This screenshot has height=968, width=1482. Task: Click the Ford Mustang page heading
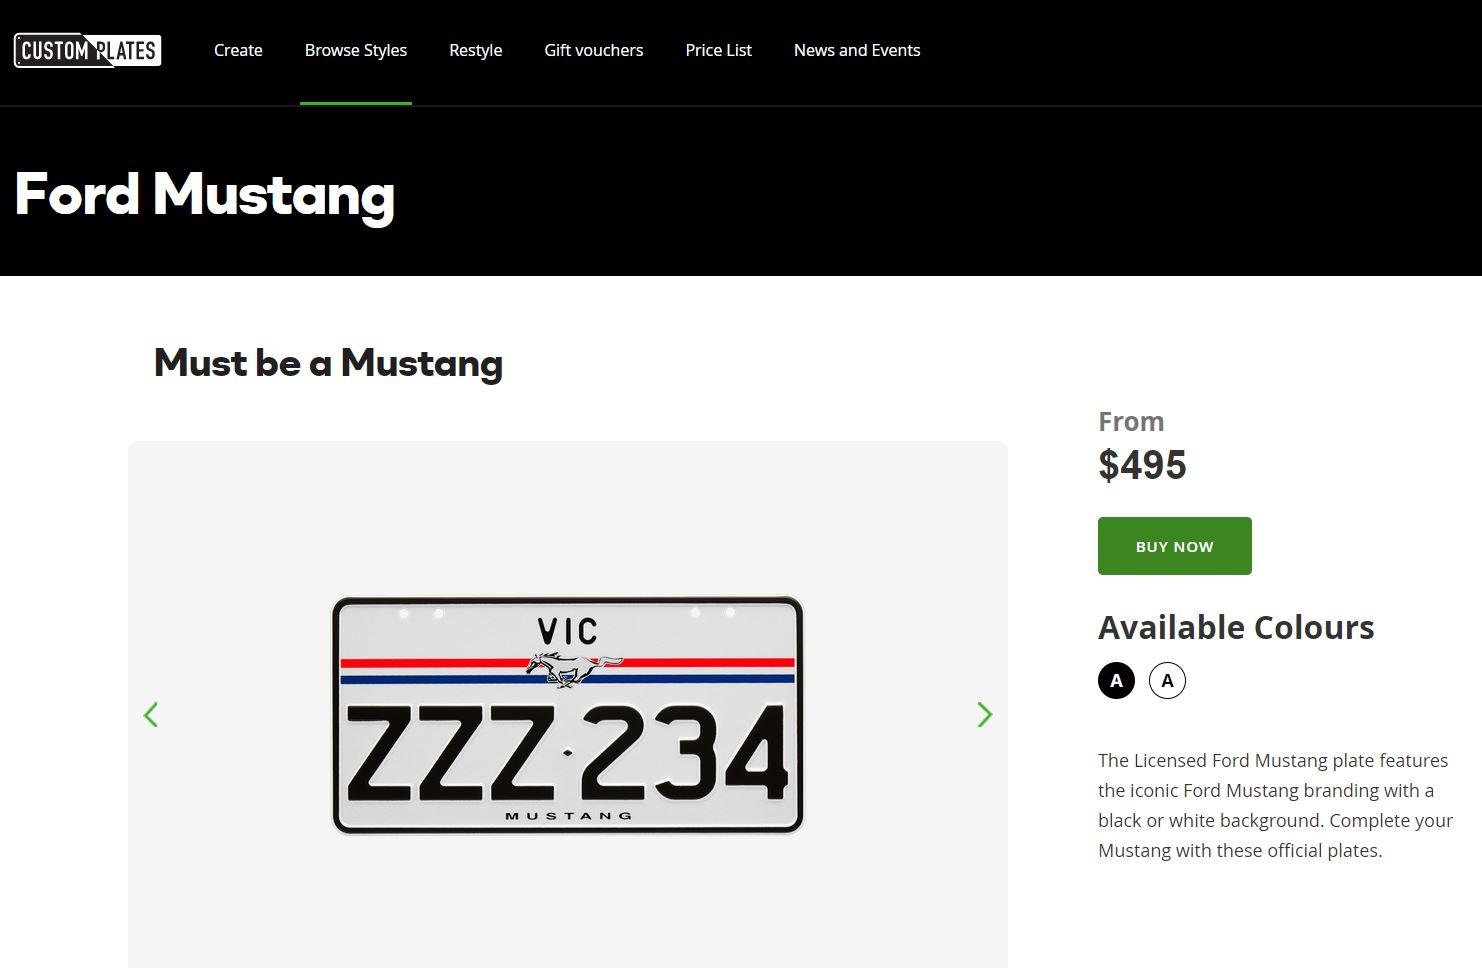click(x=205, y=195)
